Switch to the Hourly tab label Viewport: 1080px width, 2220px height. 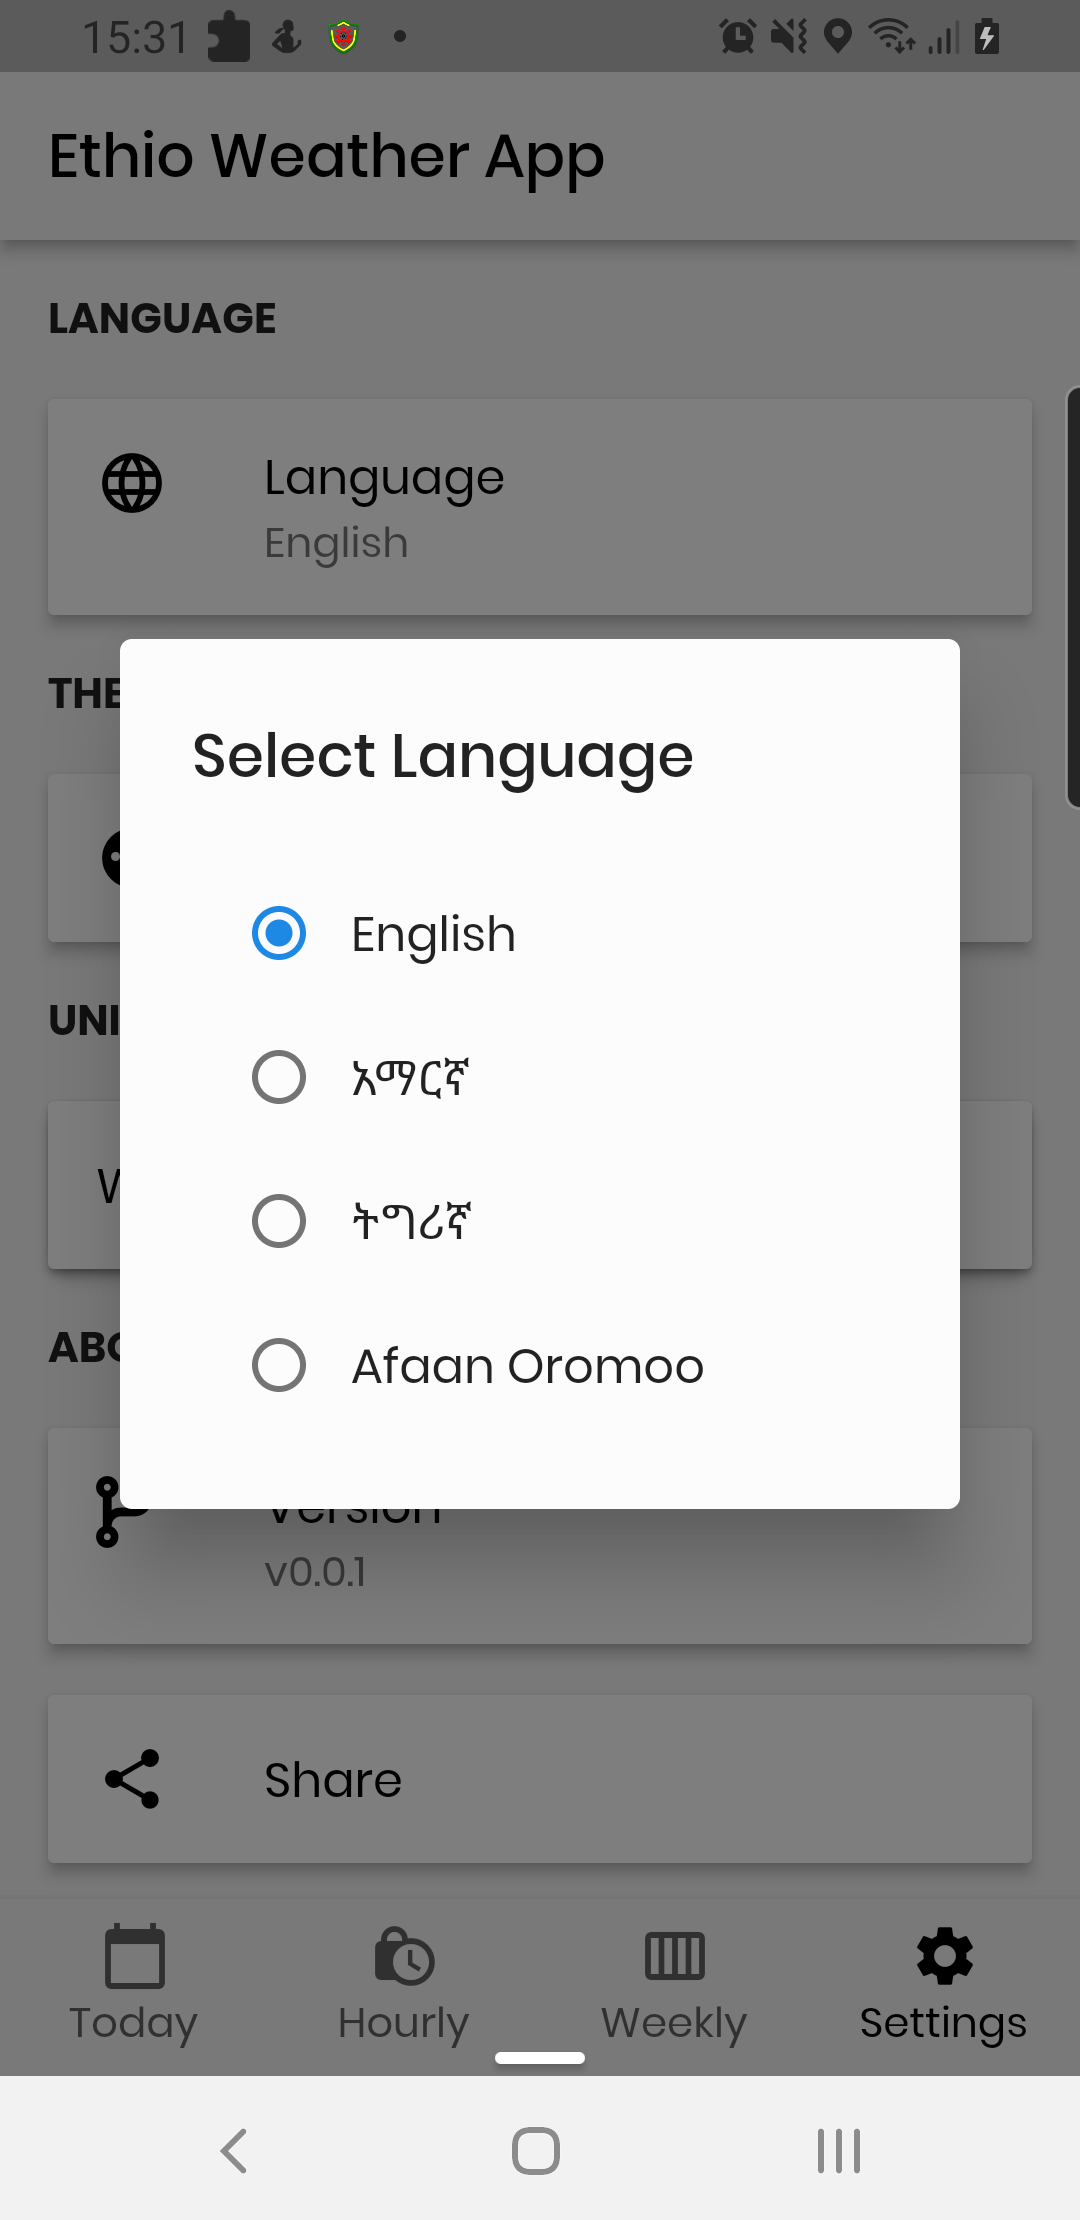click(x=404, y=2023)
